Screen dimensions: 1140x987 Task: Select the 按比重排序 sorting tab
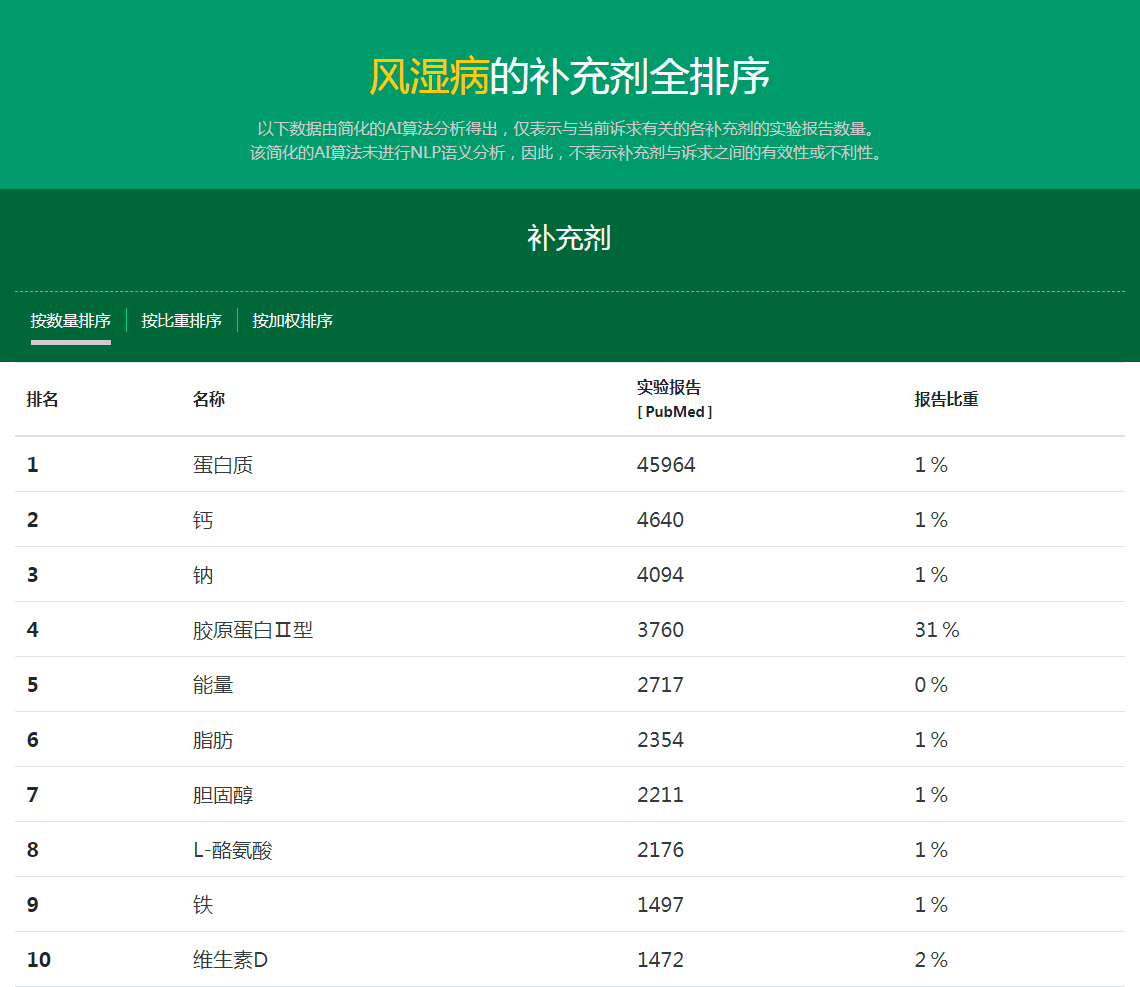tap(181, 321)
